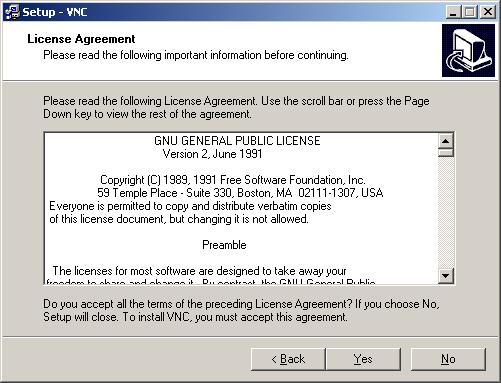Go back with the < Back button
The width and height of the screenshot is (501, 383).
(288, 359)
